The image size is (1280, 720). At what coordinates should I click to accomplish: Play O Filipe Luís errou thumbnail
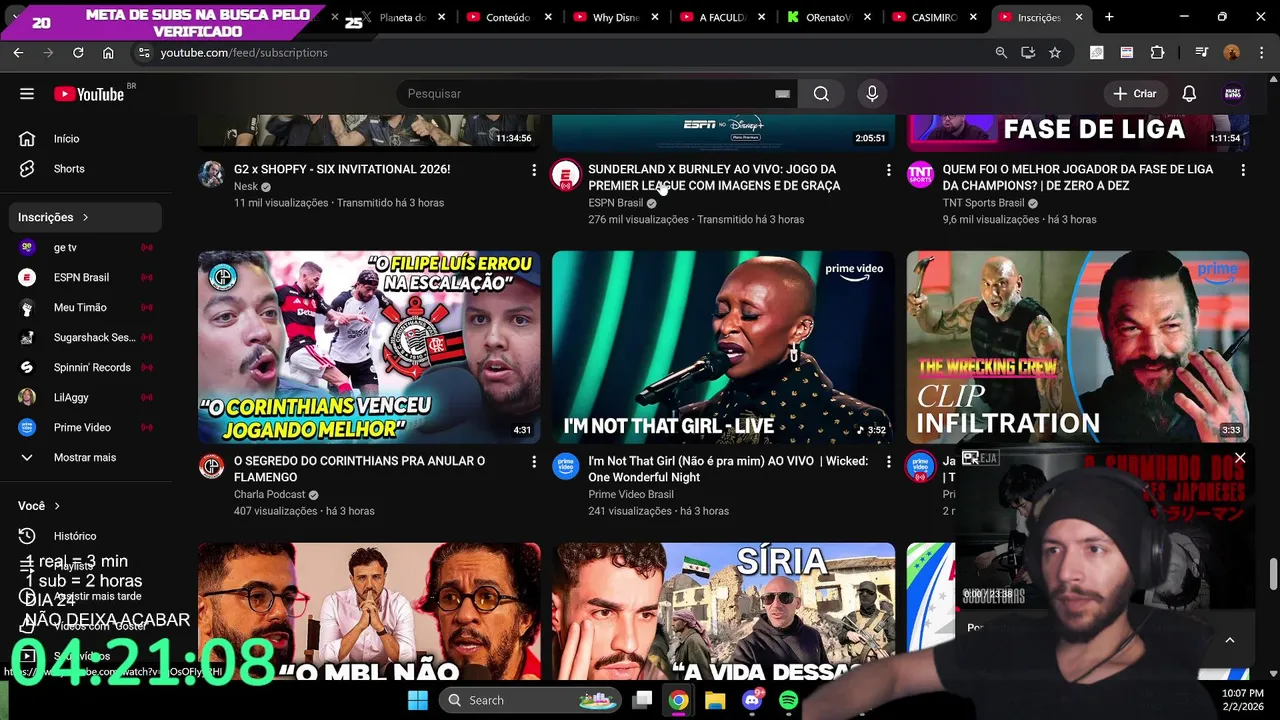[369, 347]
